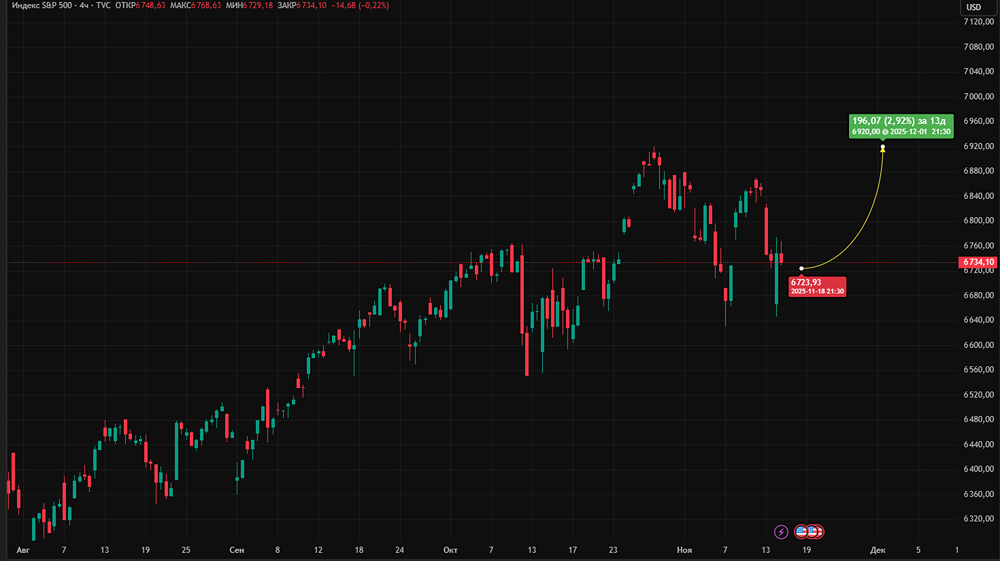1000x561 pixels.
Task: Click the 18 date label on time axis
Action: (359, 550)
